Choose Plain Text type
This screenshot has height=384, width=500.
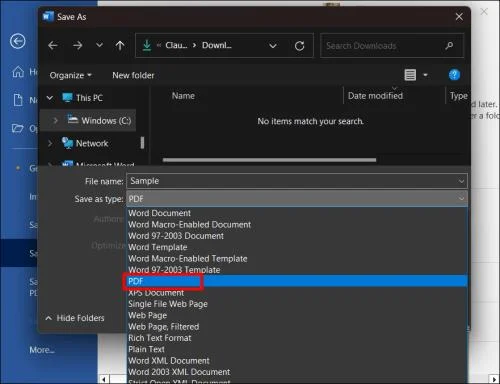pos(146,349)
